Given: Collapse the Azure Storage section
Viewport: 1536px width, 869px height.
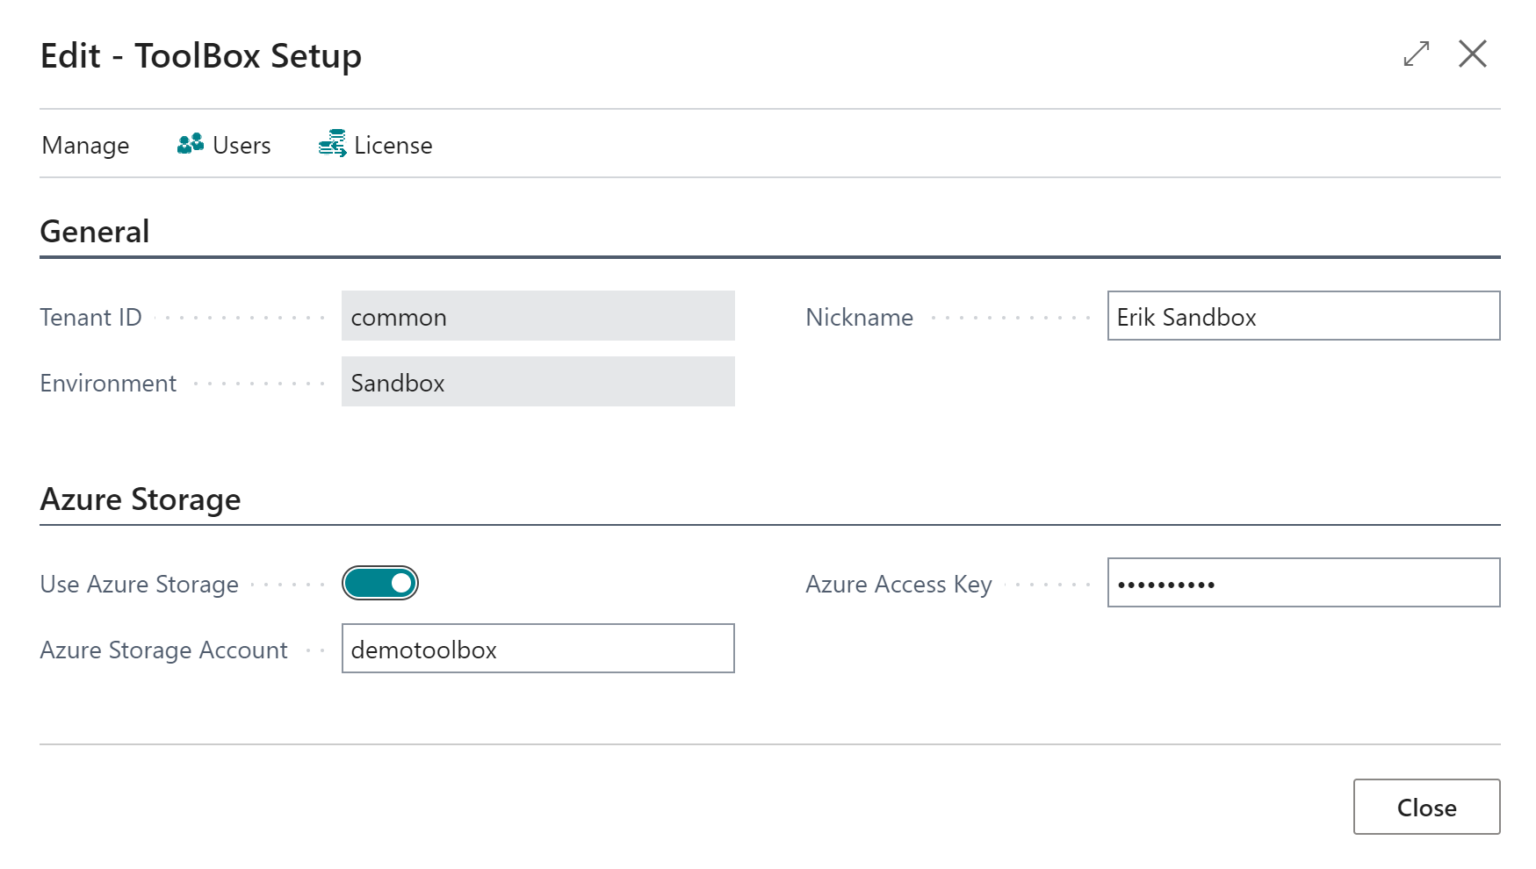Looking at the screenshot, I should 140,499.
